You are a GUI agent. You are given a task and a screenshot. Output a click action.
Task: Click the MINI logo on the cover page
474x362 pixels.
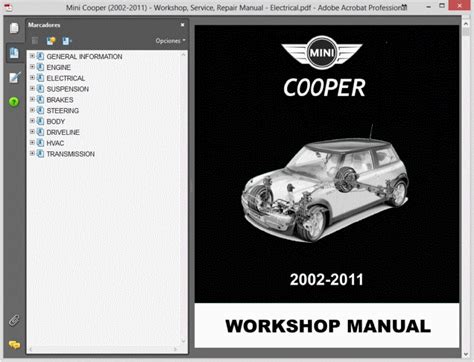322,52
